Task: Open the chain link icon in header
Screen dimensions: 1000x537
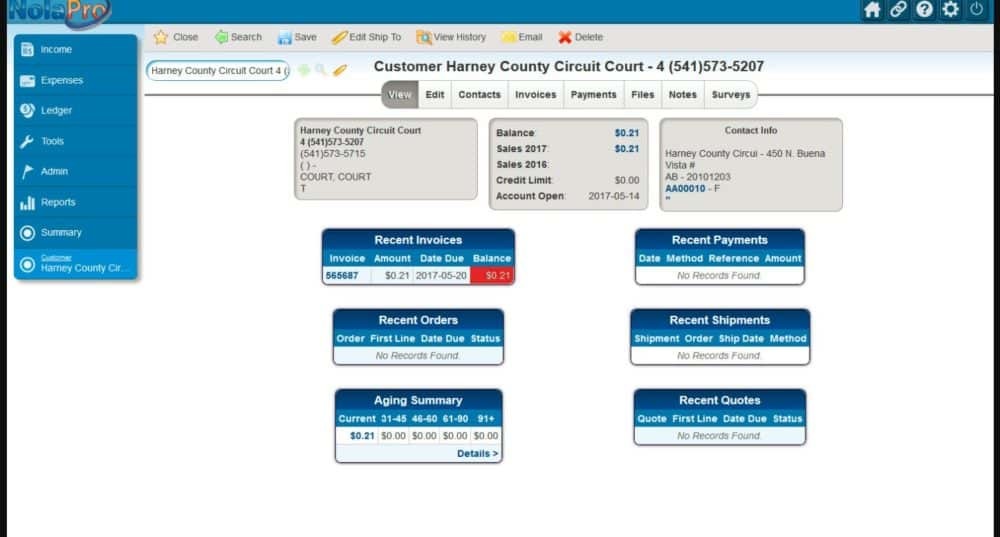Action: 898,10
